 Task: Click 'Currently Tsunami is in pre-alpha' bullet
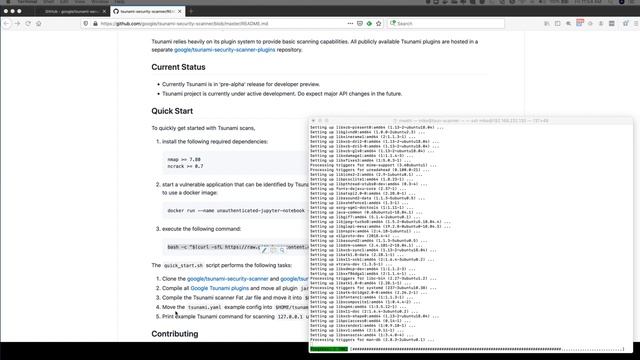[241, 84]
